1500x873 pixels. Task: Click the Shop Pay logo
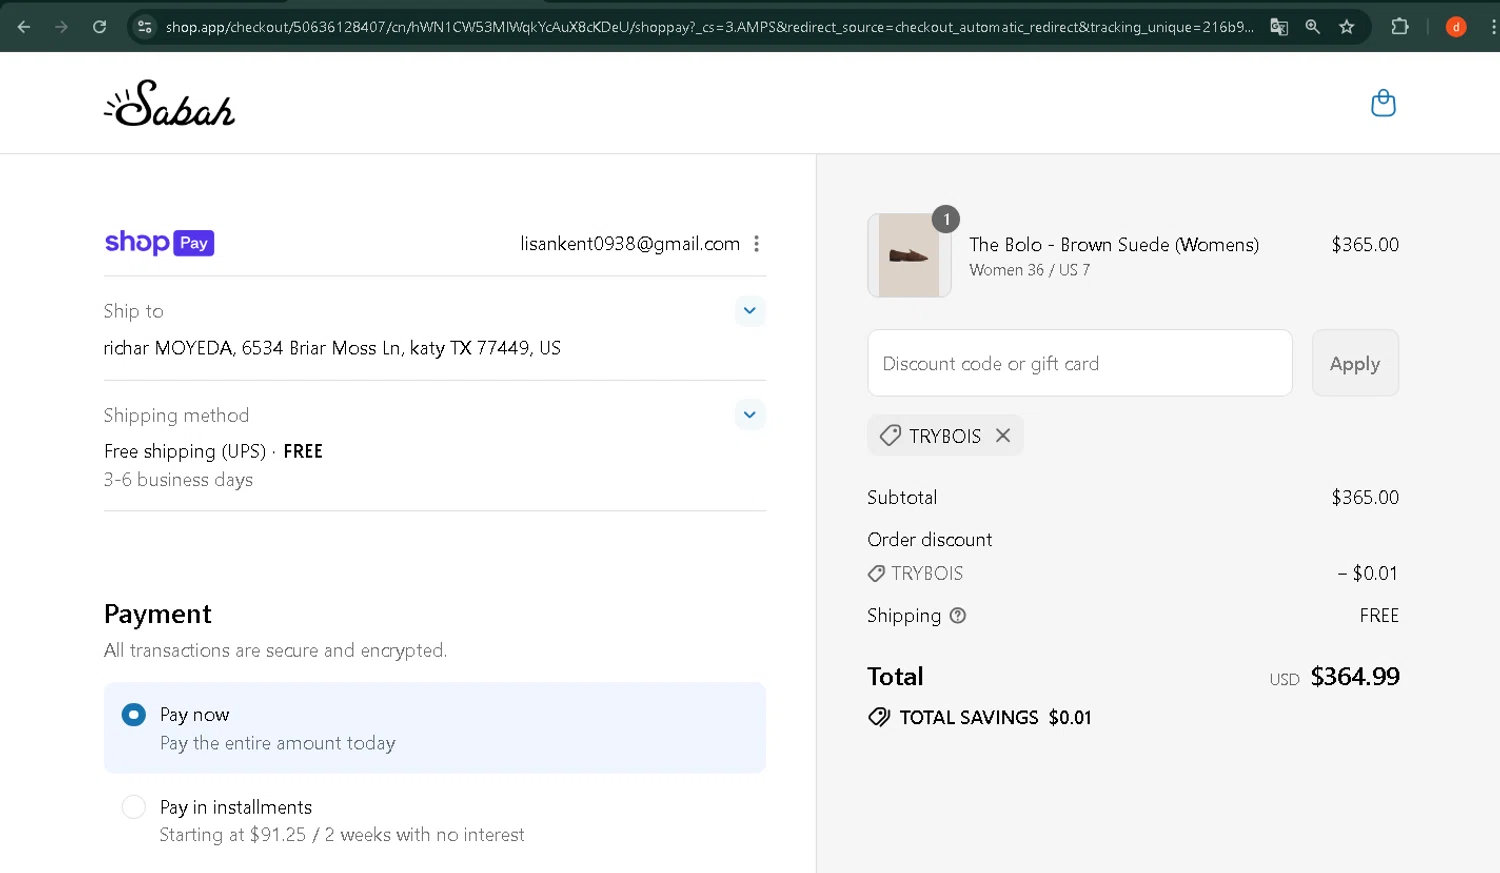click(x=159, y=243)
